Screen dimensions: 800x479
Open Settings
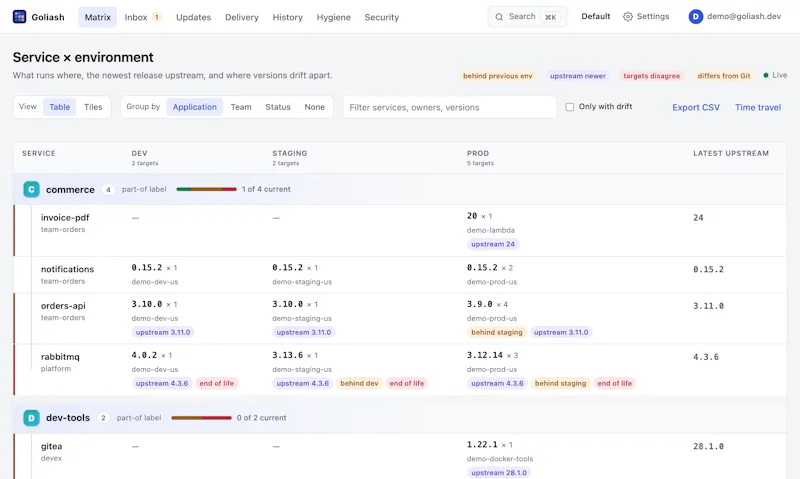(646, 16)
